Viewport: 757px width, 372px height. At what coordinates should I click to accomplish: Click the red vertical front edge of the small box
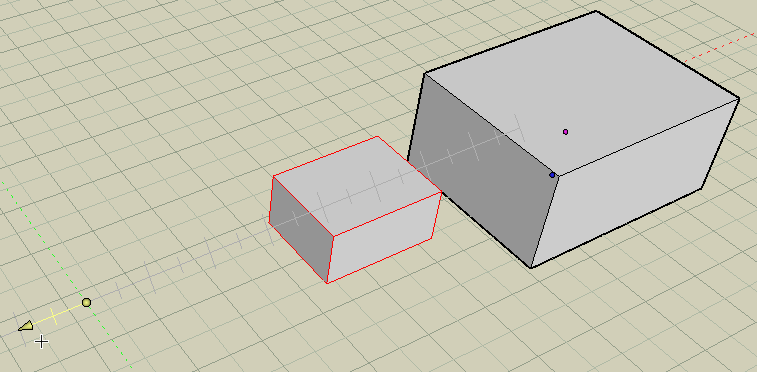[330, 260]
